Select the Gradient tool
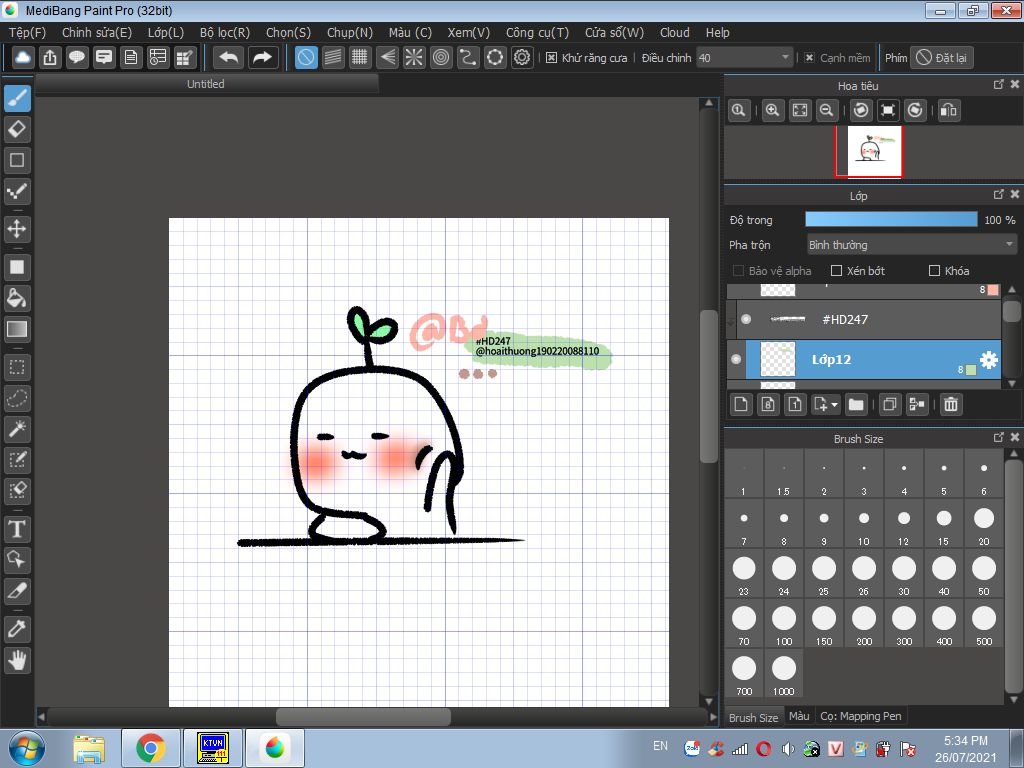 pyautogui.click(x=17, y=329)
